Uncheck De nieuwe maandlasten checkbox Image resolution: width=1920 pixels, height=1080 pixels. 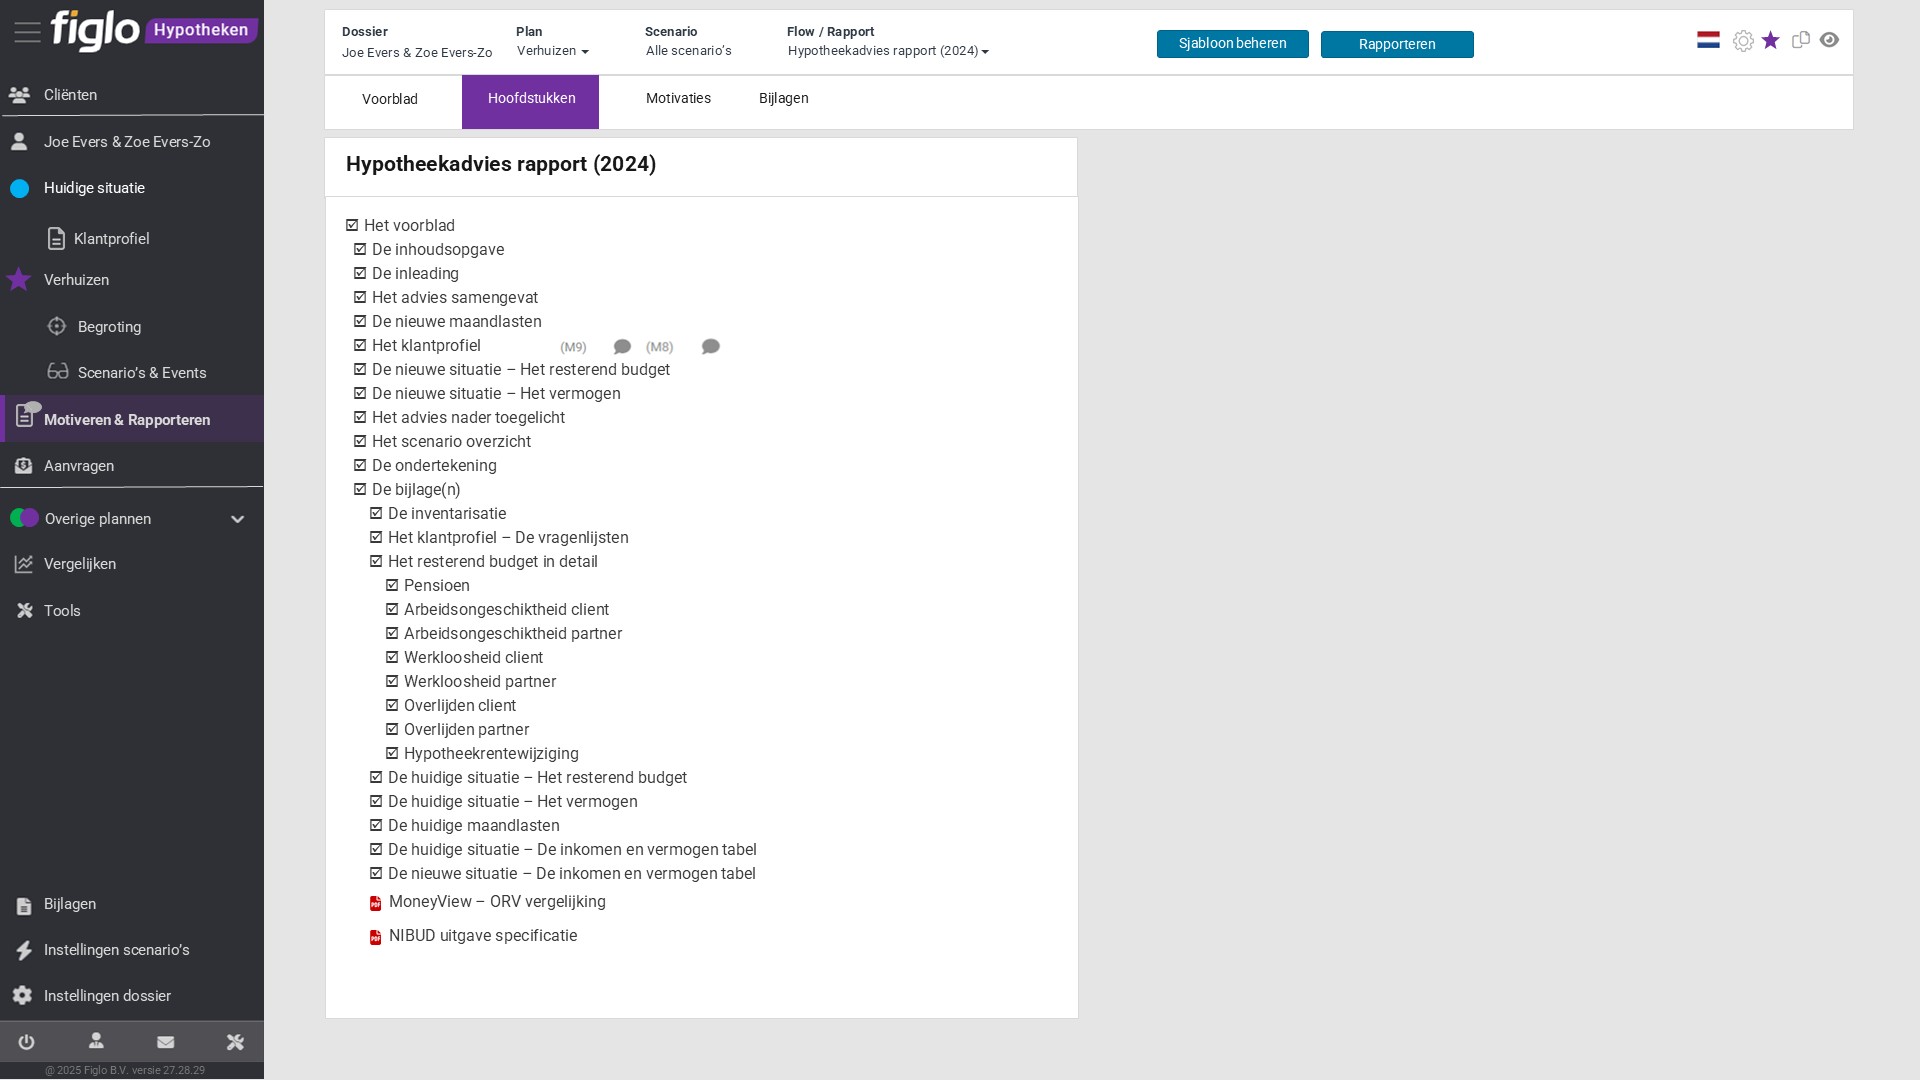360,321
